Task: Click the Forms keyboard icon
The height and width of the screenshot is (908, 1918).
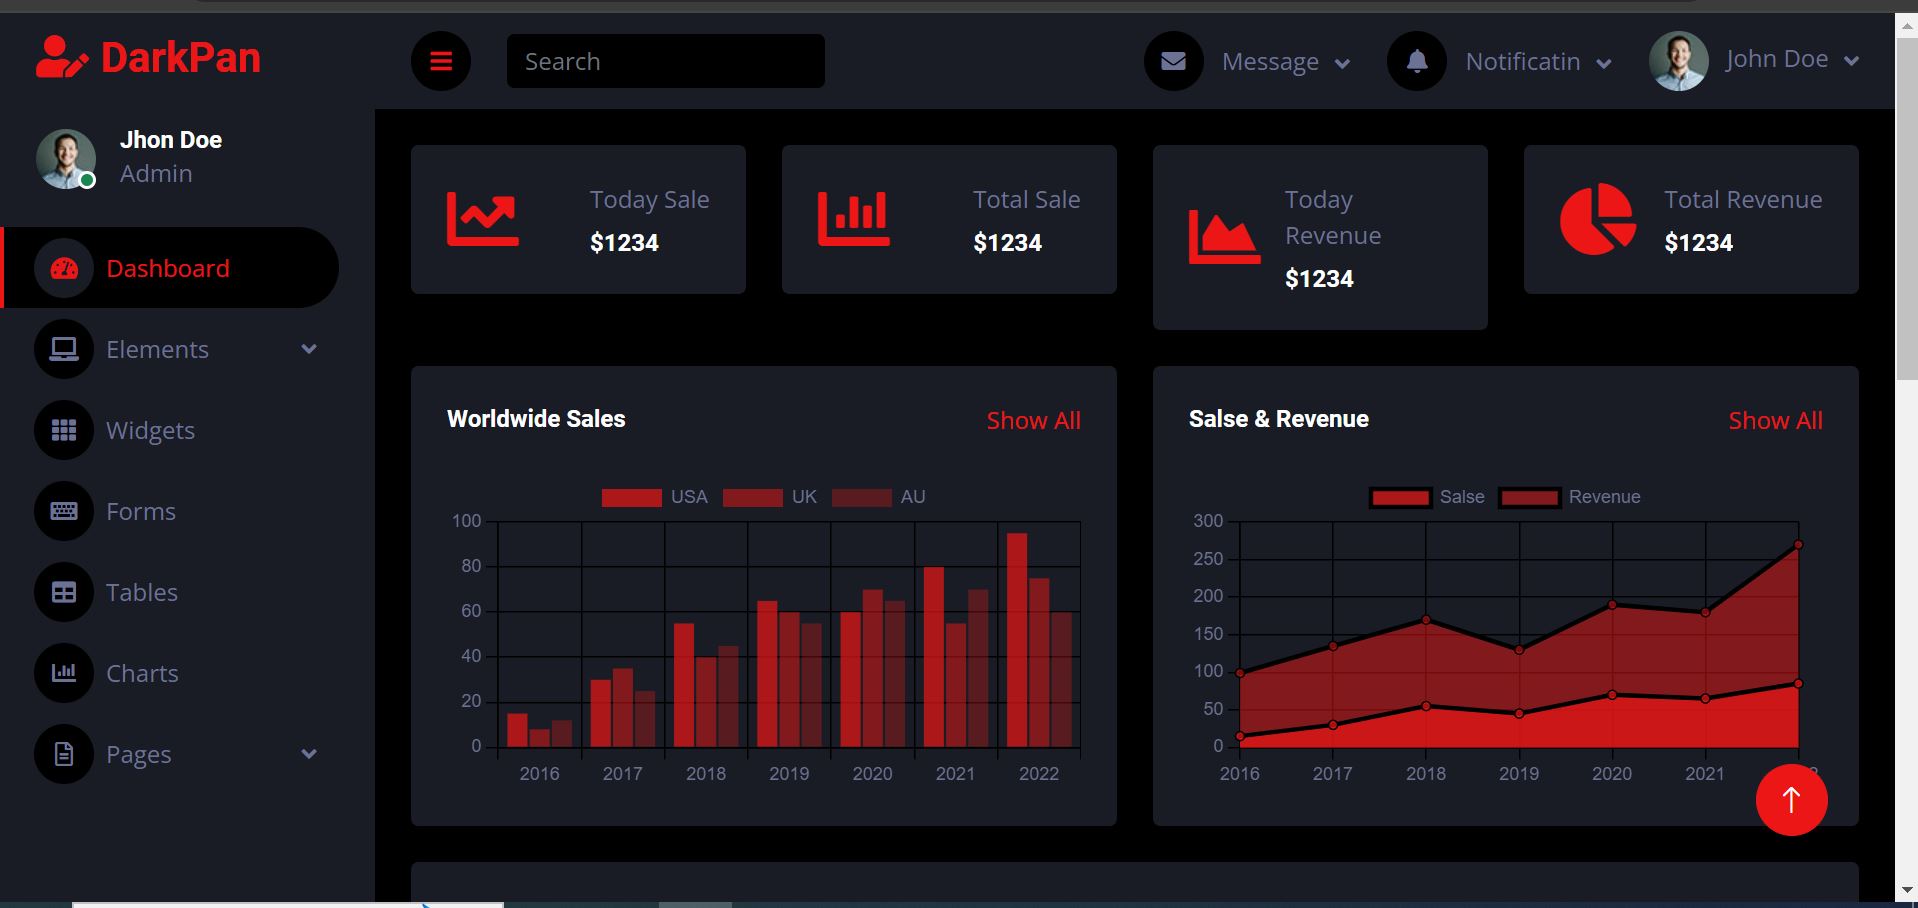Action: pos(63,510)
